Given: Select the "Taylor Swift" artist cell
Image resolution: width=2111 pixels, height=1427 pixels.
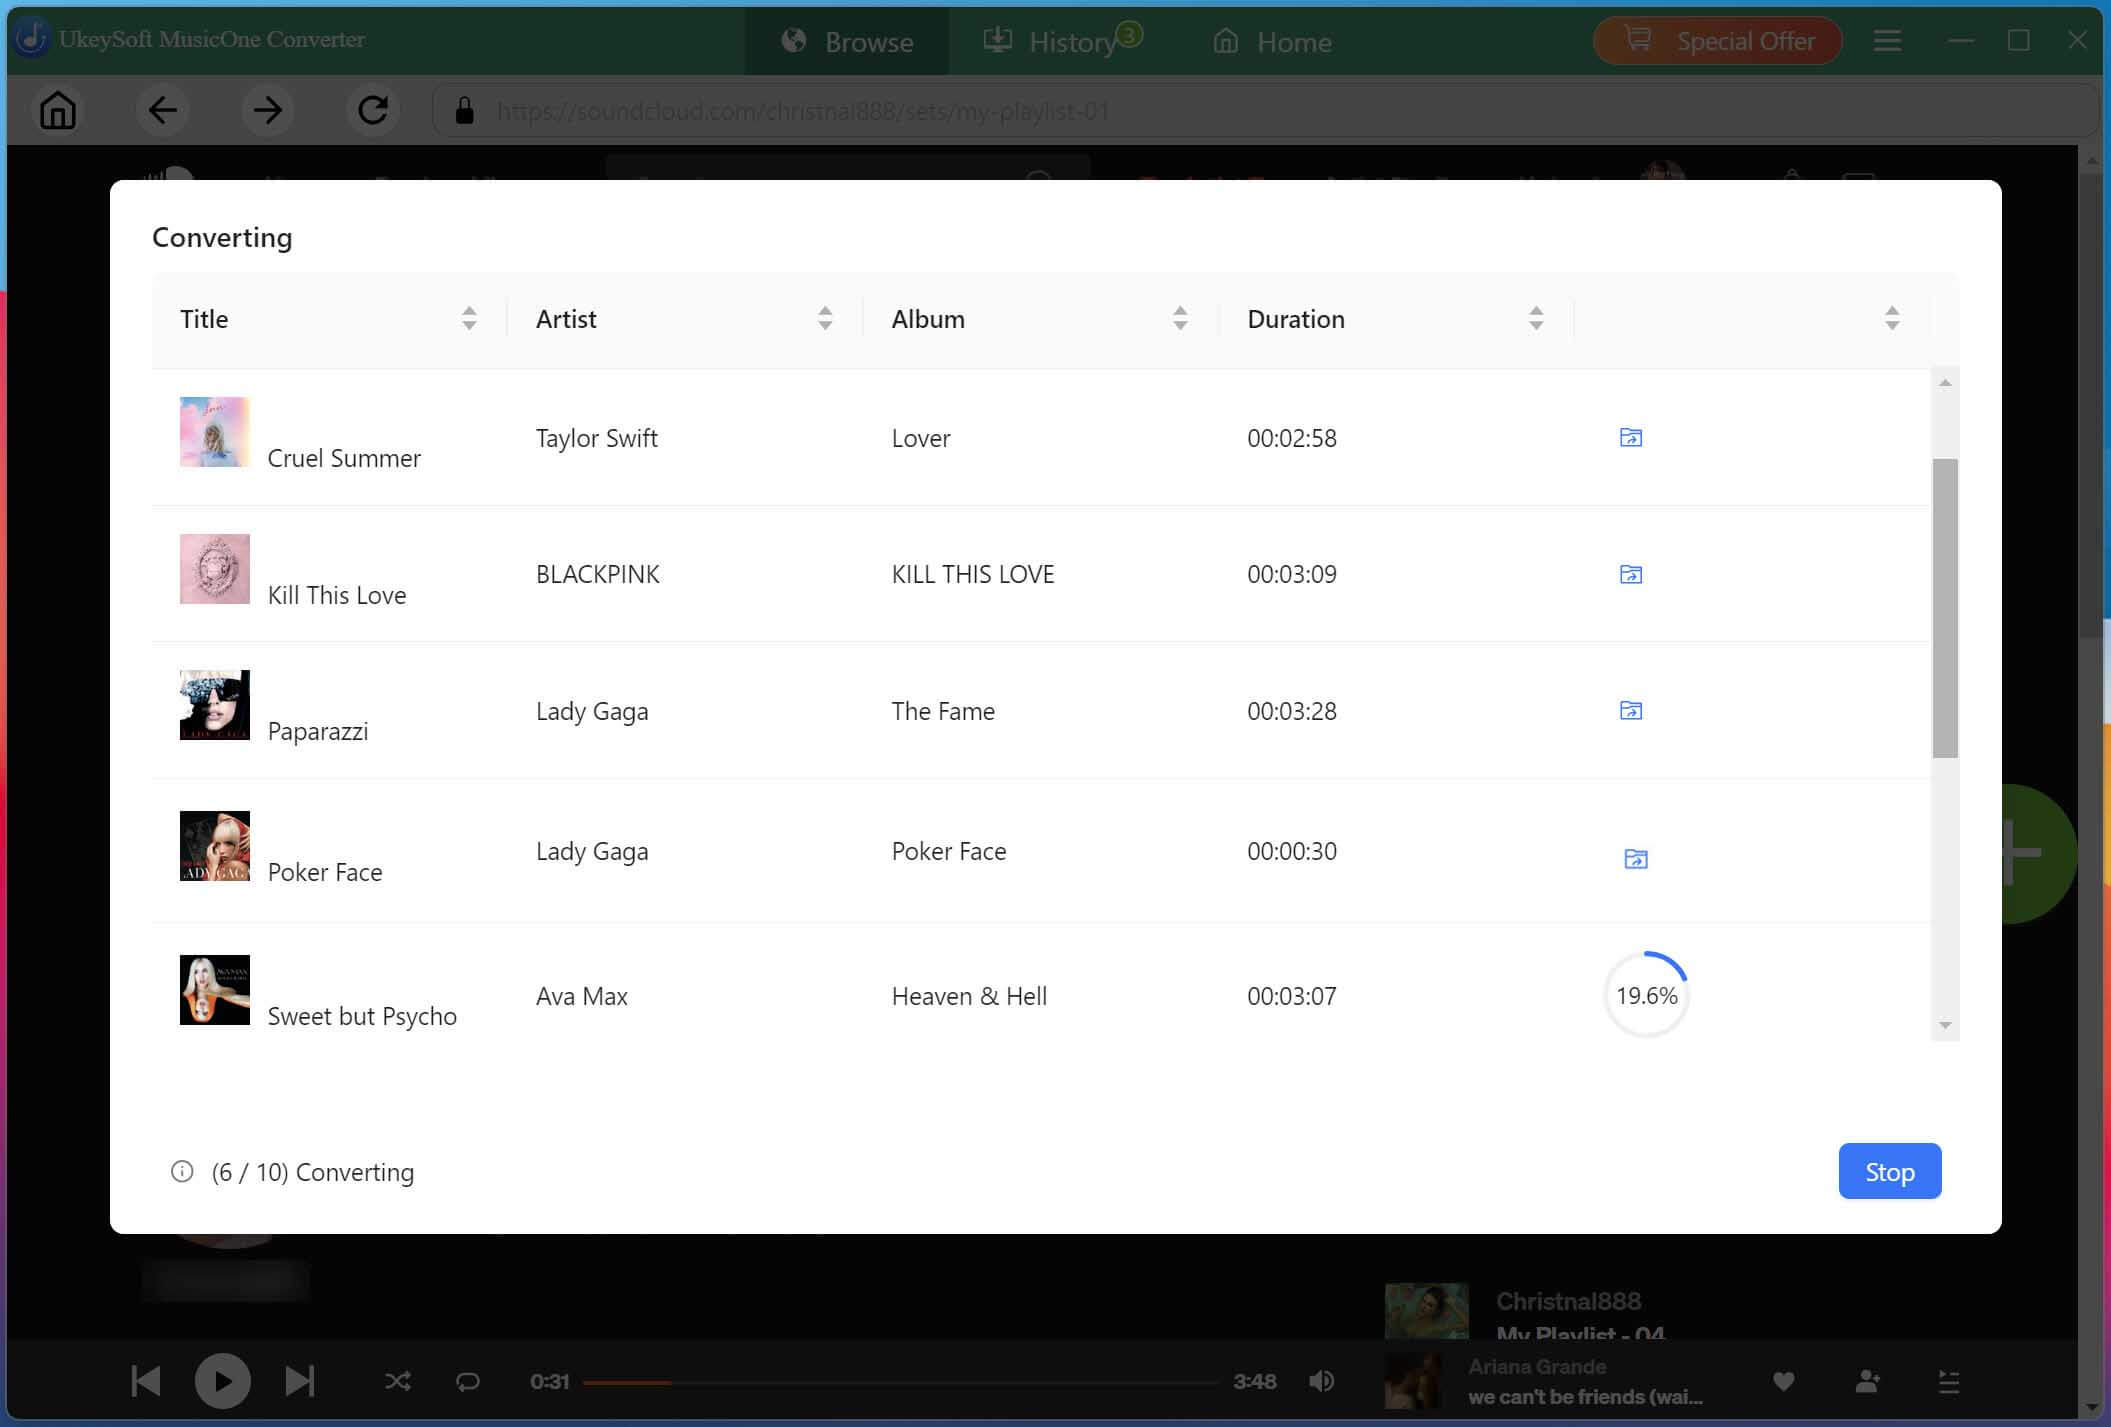Looking at the screenshot, I should 596,438.
